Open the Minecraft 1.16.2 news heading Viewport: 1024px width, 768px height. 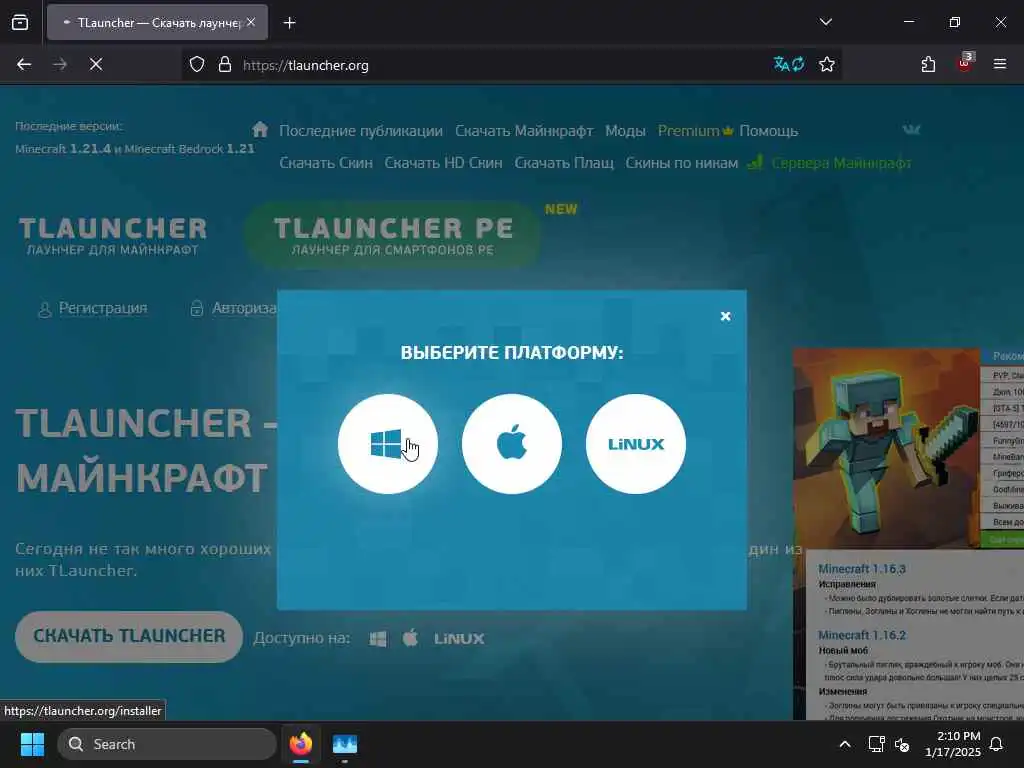point(862,635)
